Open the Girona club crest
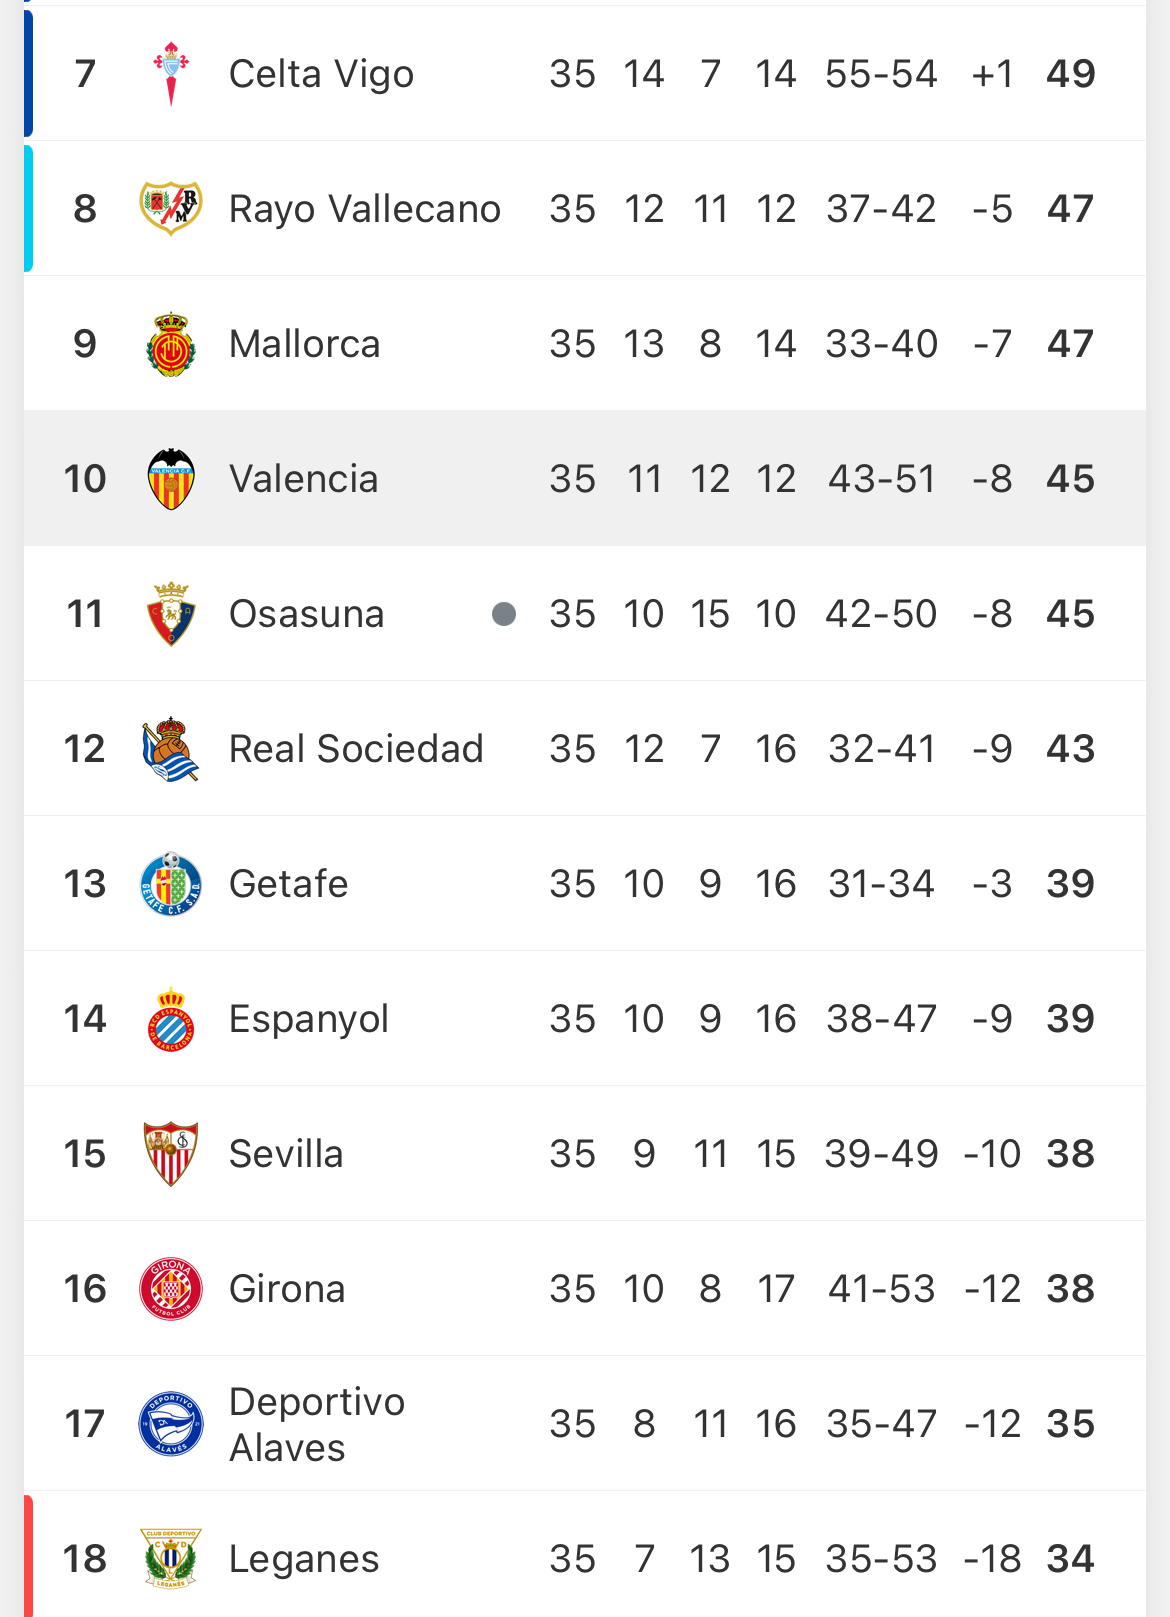The image size is (1170, 1617). (171, 1289)
